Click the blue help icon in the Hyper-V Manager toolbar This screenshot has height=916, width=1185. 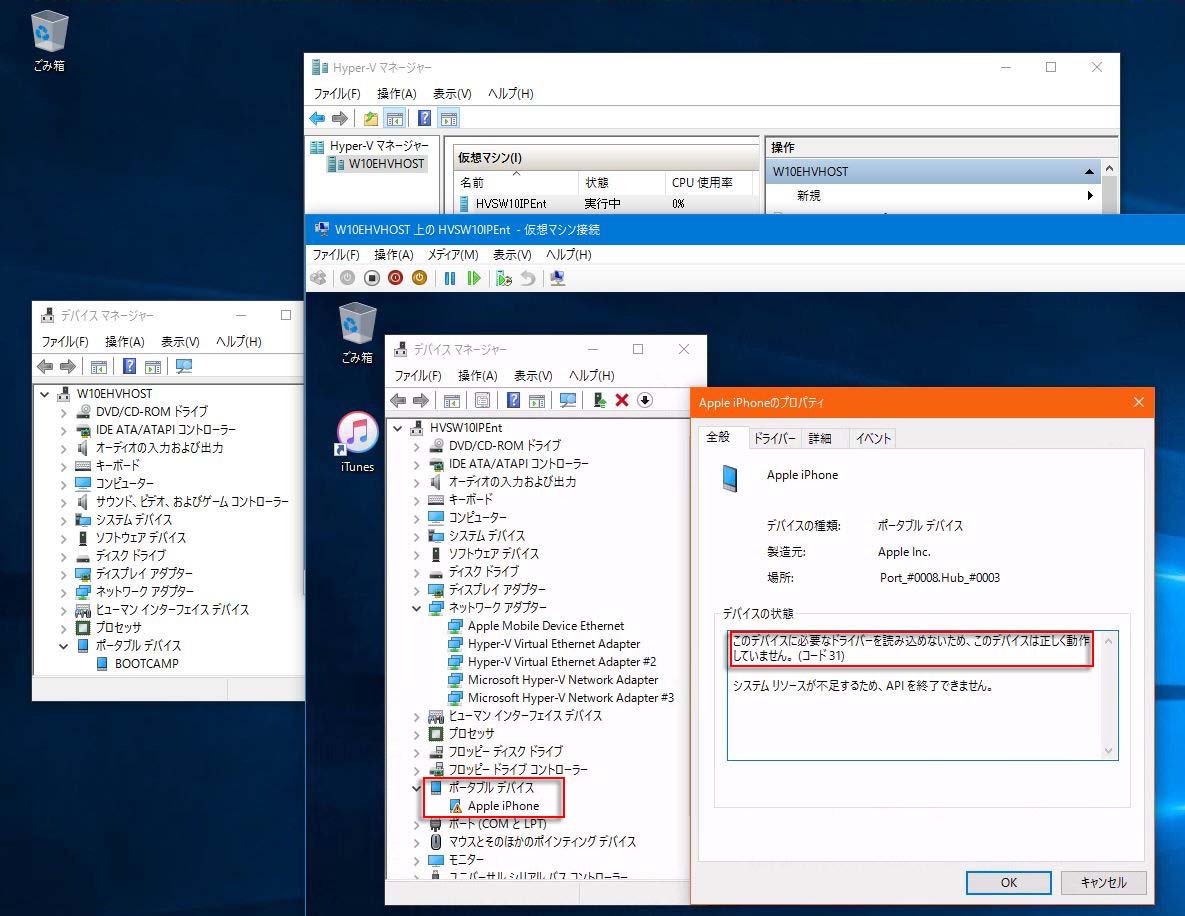tap(425, 118)
